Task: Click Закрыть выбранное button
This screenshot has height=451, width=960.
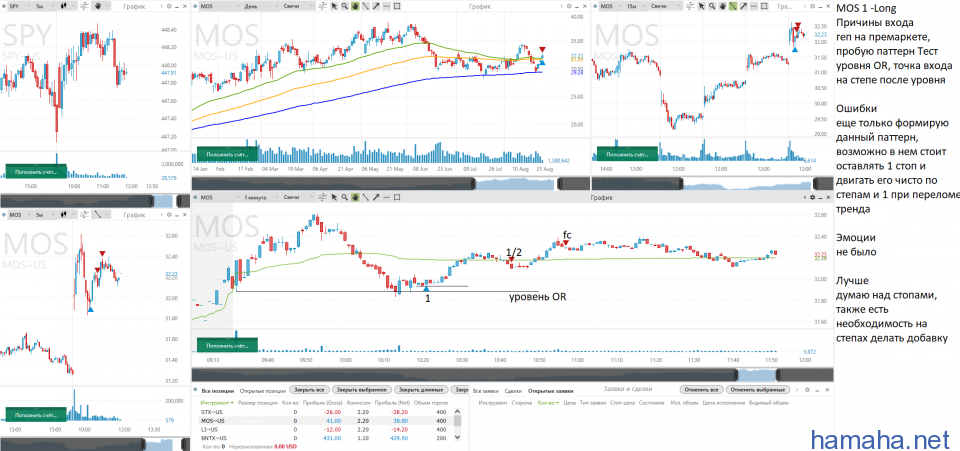Action: tap(362, 390)
